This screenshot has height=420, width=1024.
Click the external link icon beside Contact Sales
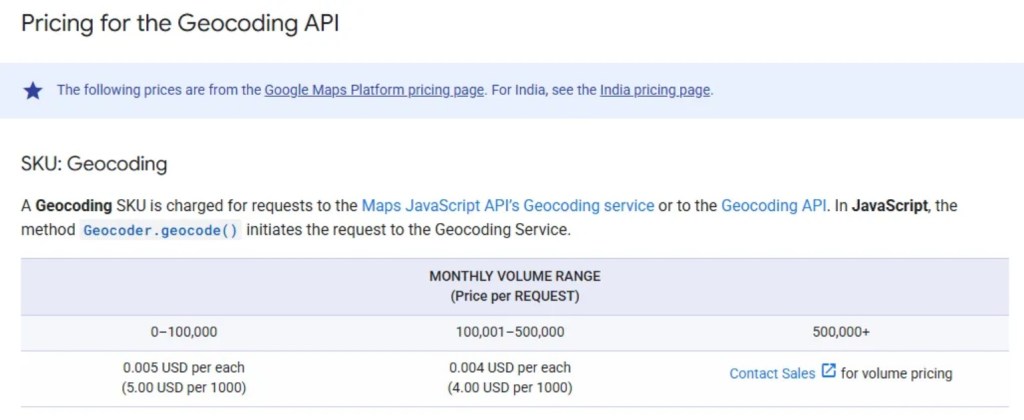(x=828, y=371)
